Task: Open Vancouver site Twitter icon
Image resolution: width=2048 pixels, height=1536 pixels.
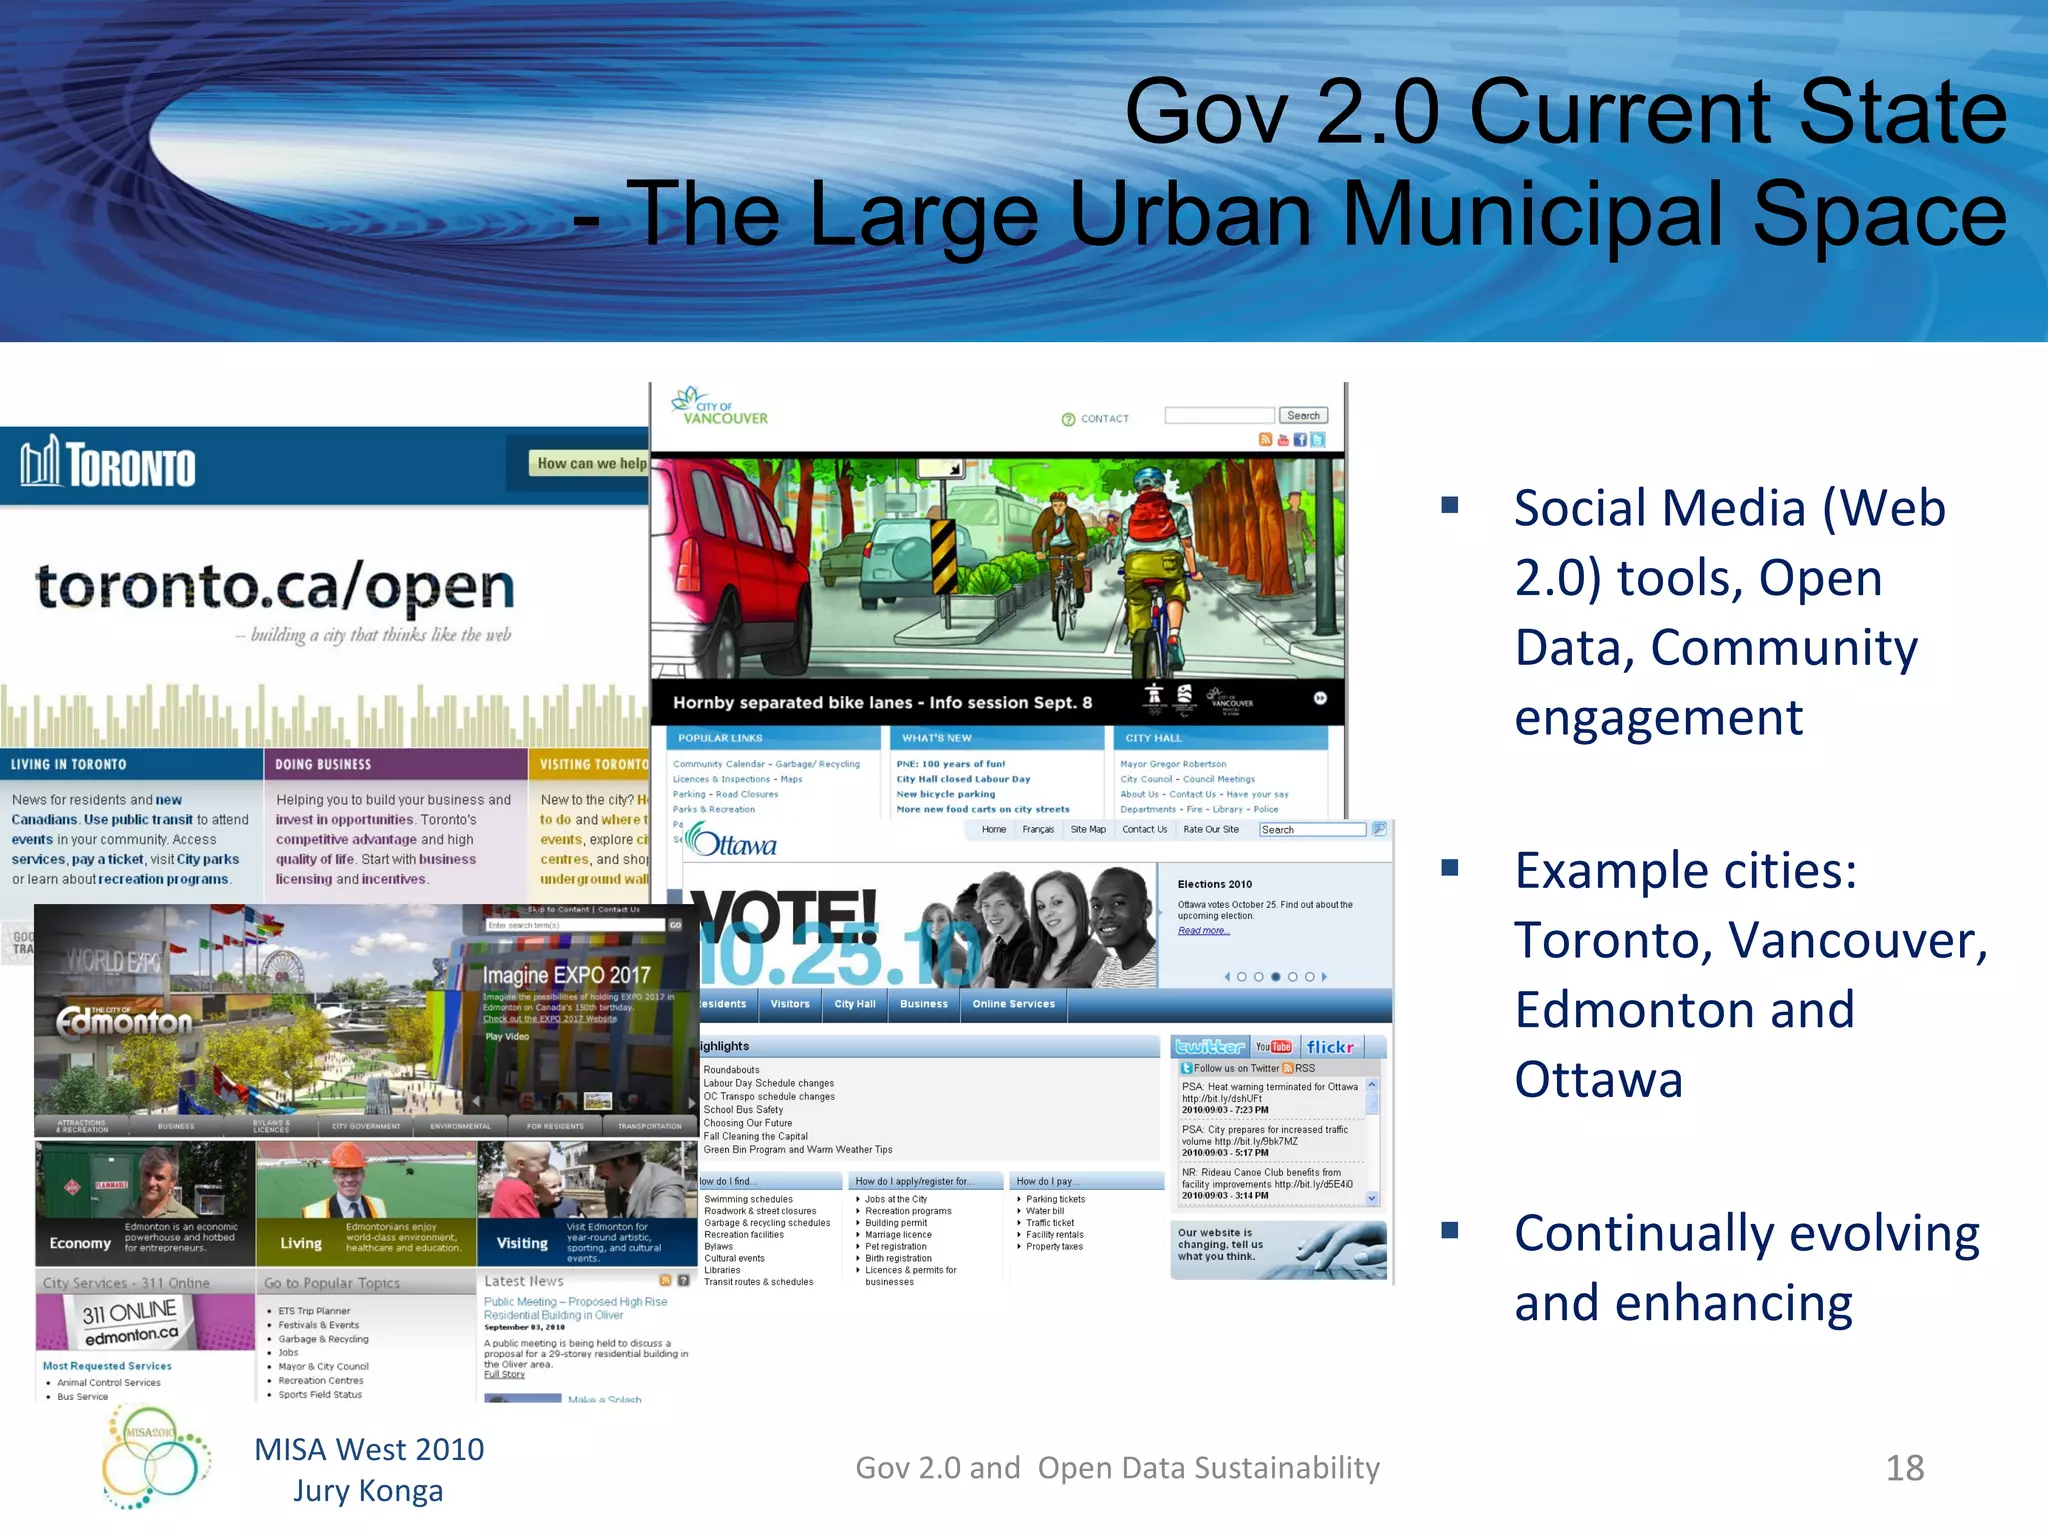Action: (1318, 440)
